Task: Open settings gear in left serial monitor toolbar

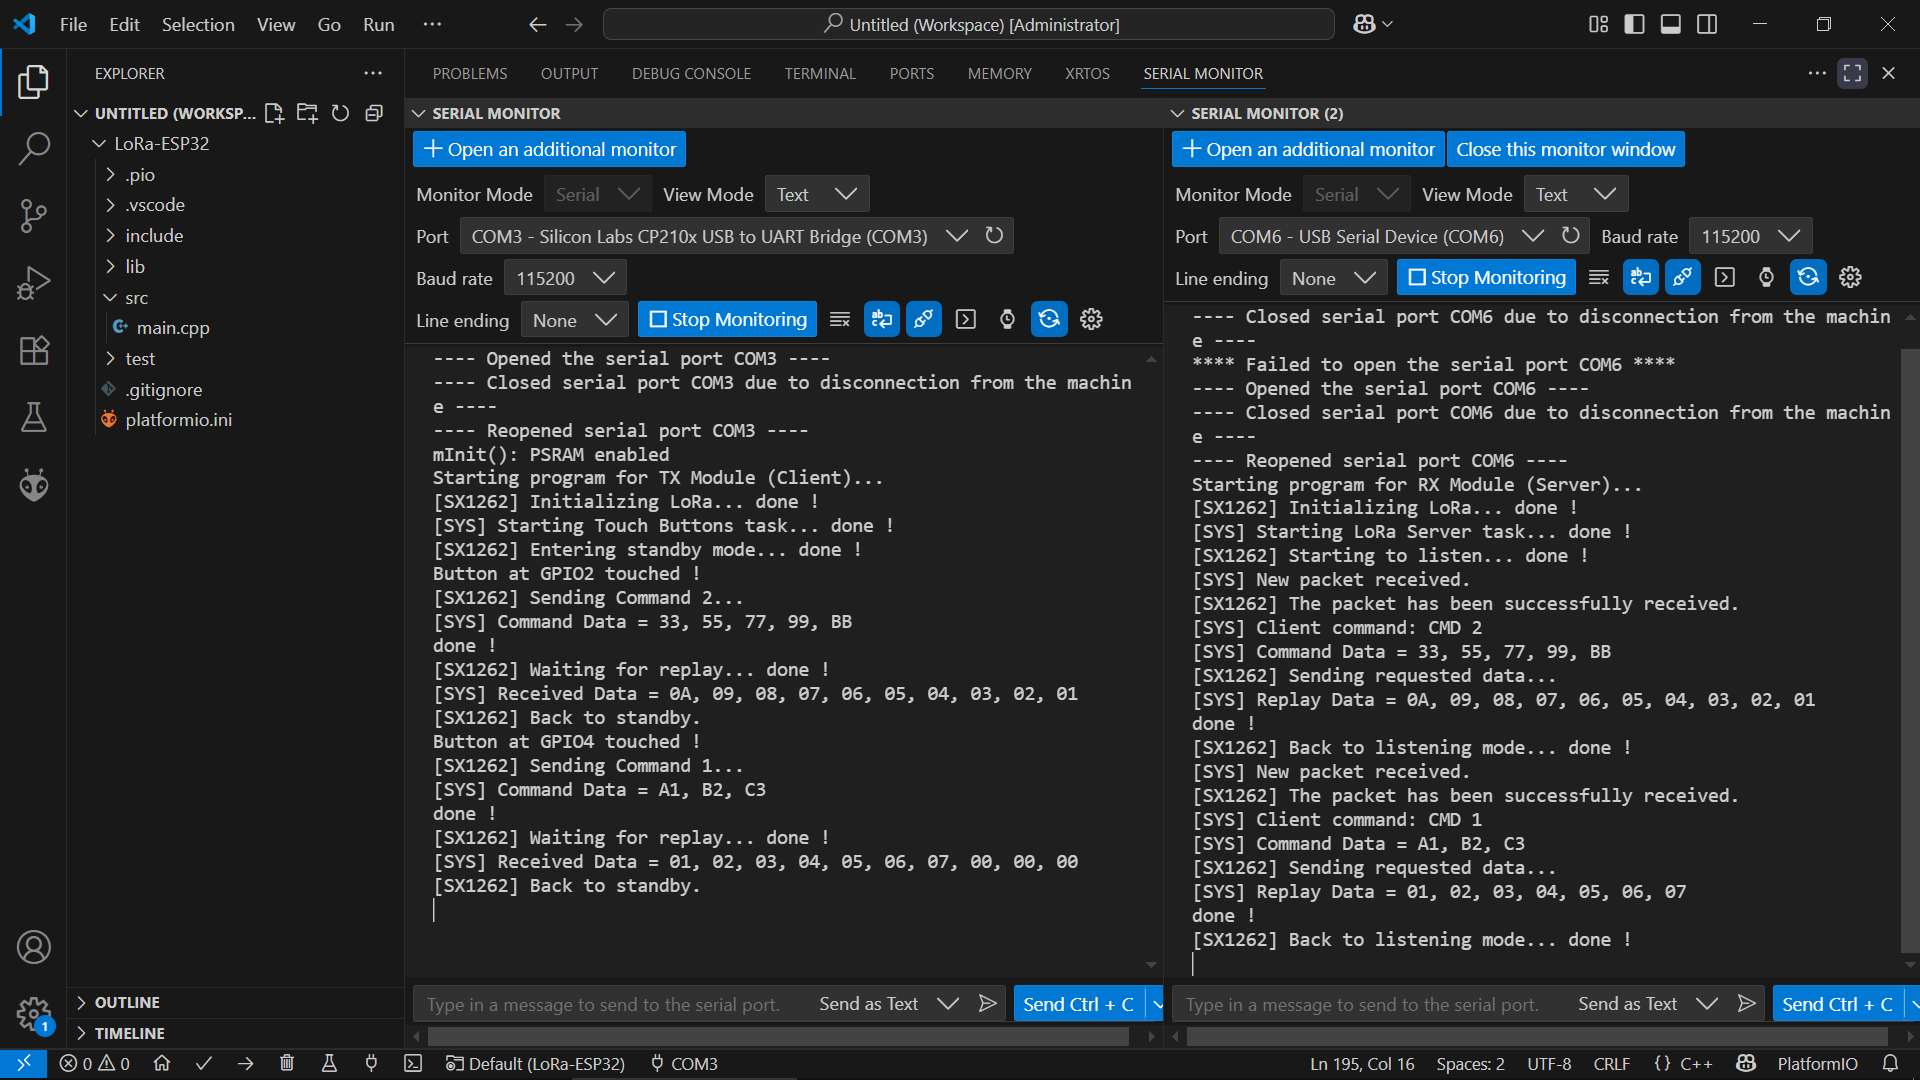Action: click(1091, 319)
